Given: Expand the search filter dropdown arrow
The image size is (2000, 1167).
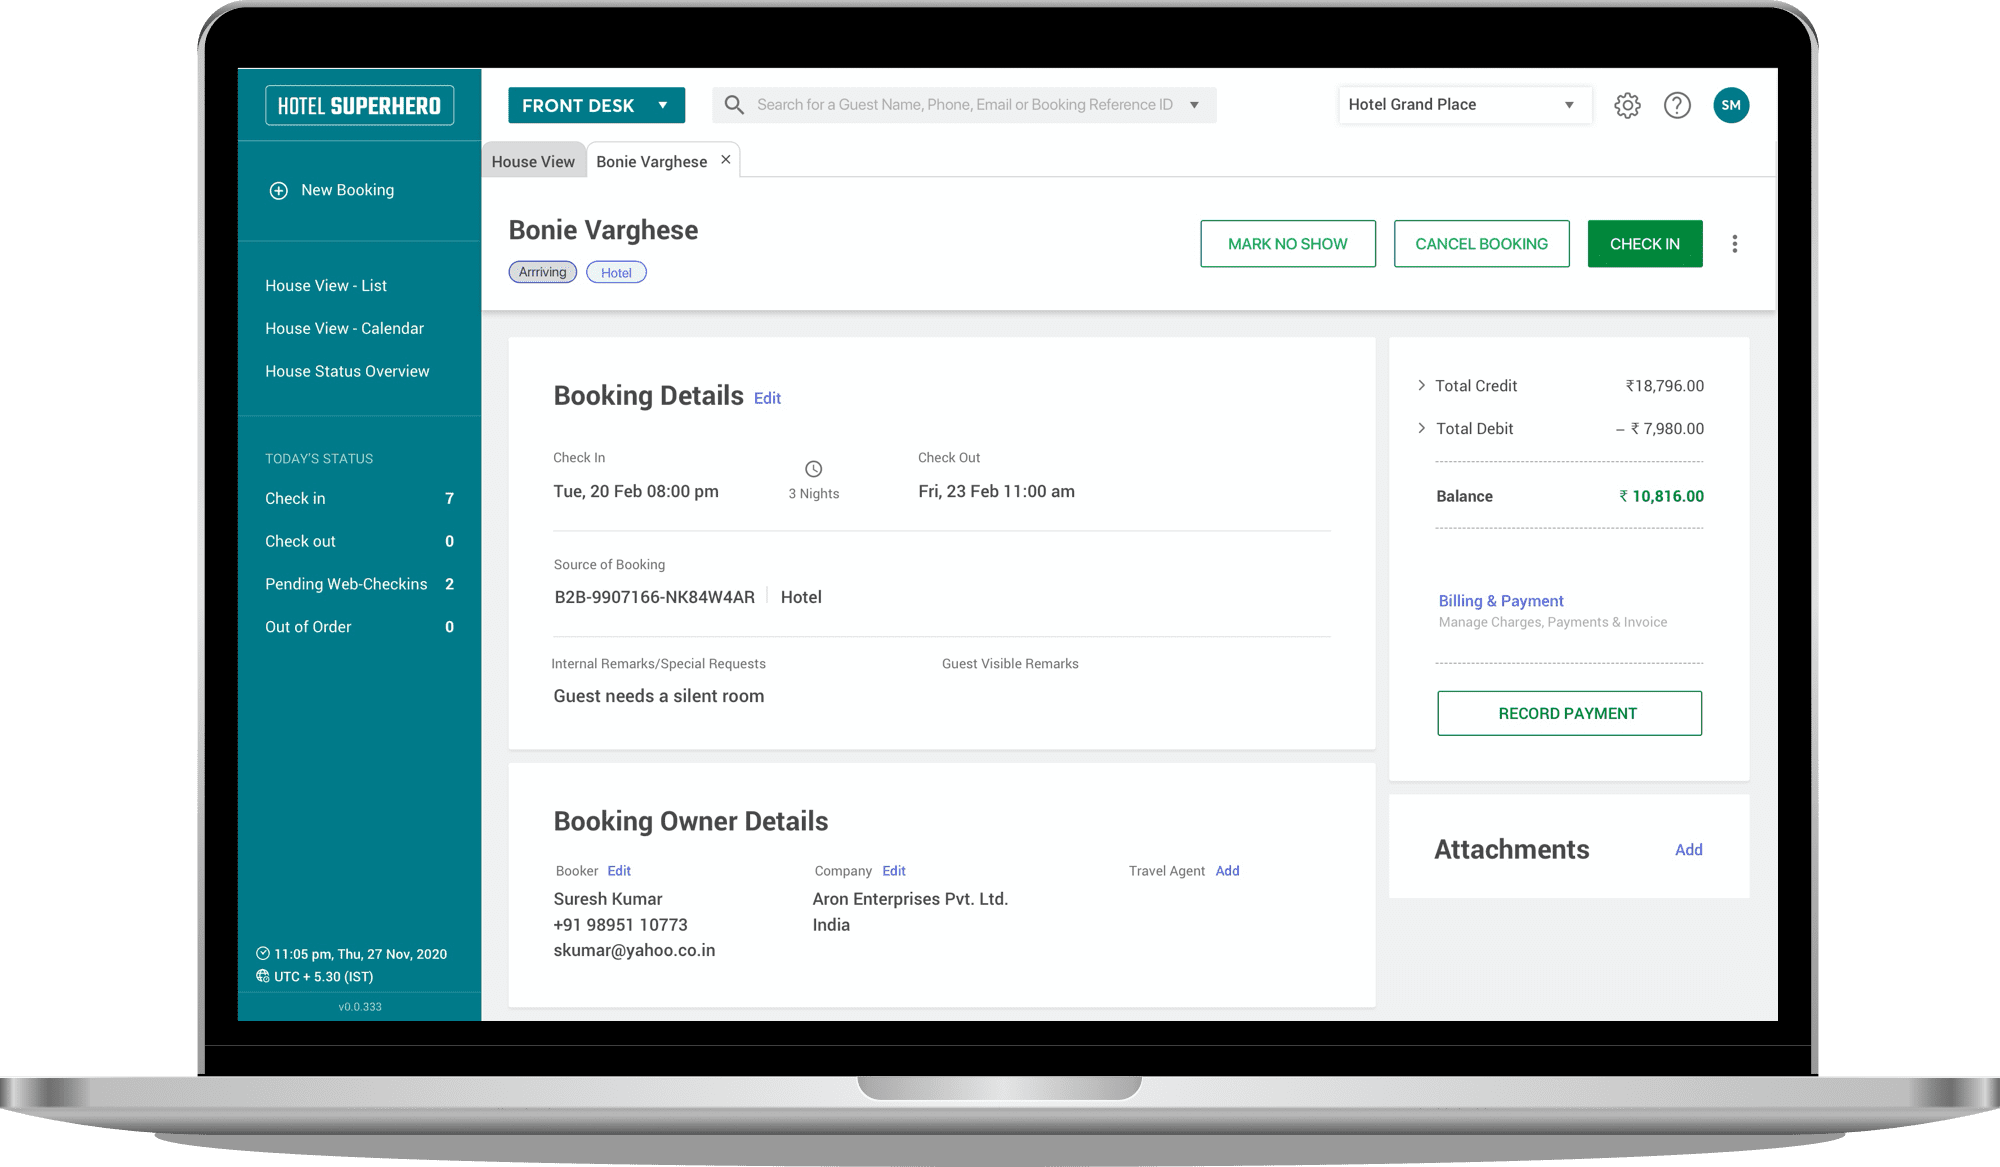Looking at the screenshot, I should (x=1194, y=105).
